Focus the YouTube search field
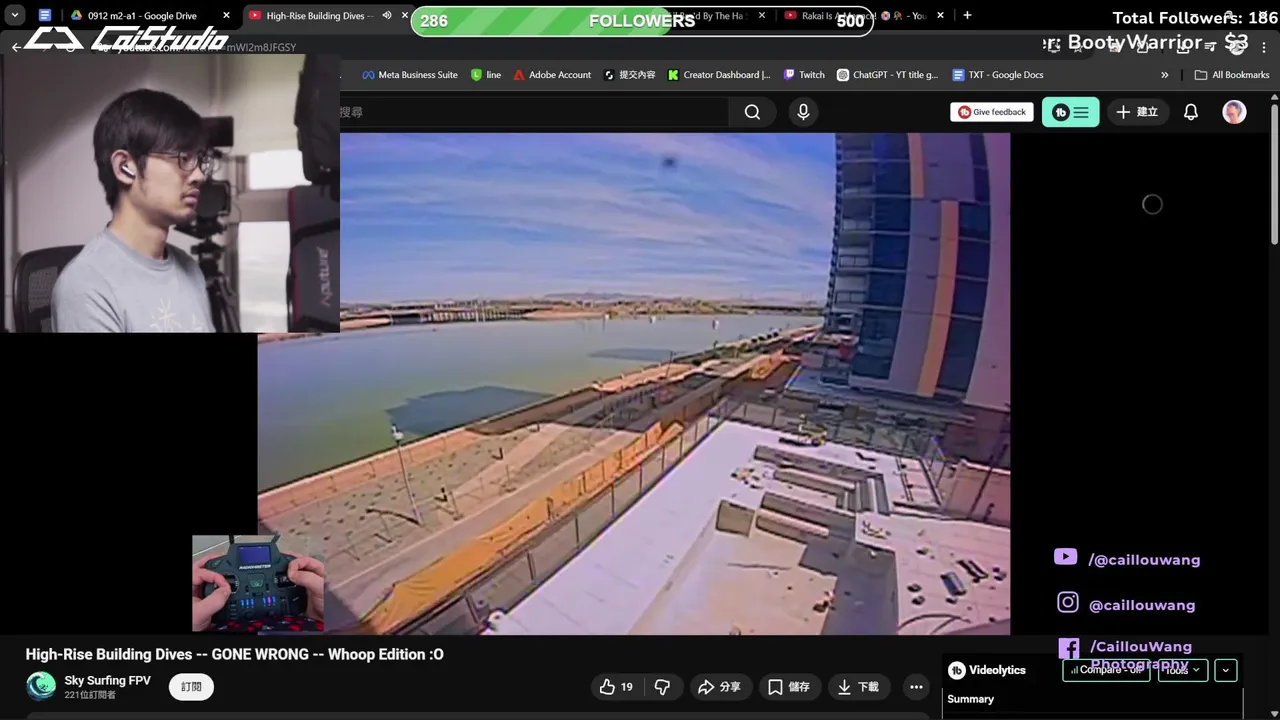Viewport: 1280px width, 720px height. coord(534,112)
